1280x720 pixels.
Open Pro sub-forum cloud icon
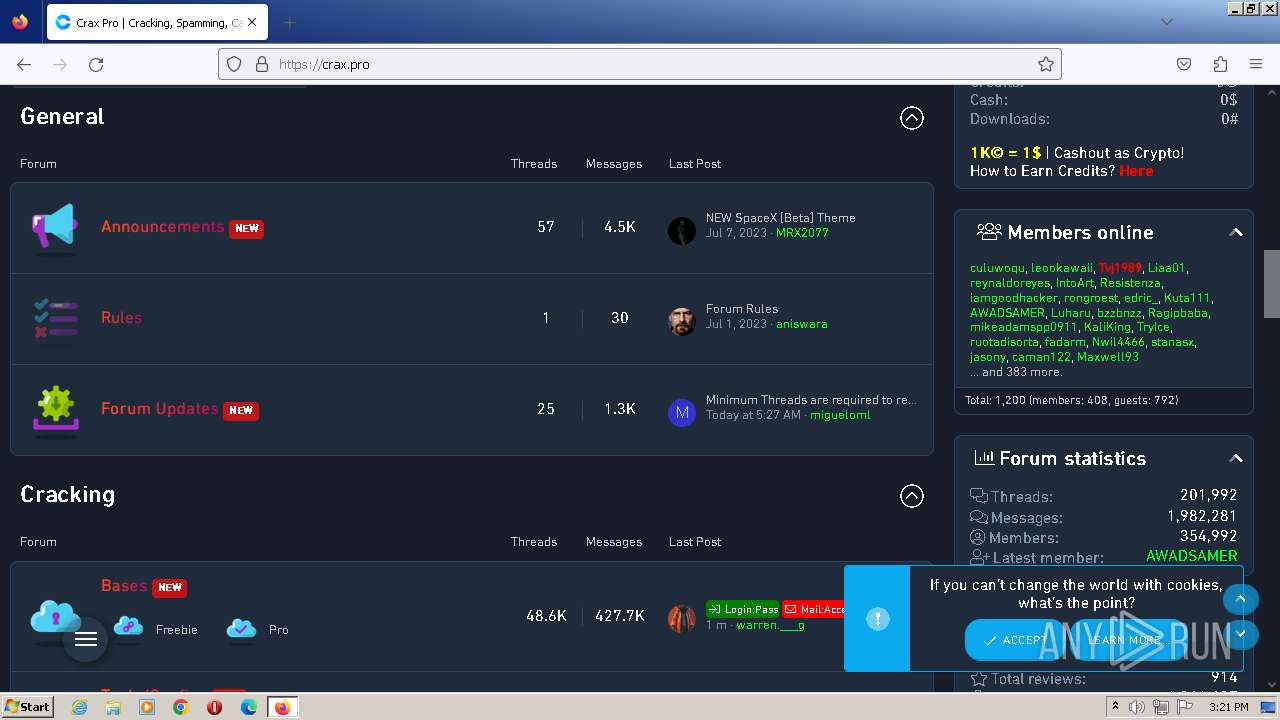coord(241,628)
